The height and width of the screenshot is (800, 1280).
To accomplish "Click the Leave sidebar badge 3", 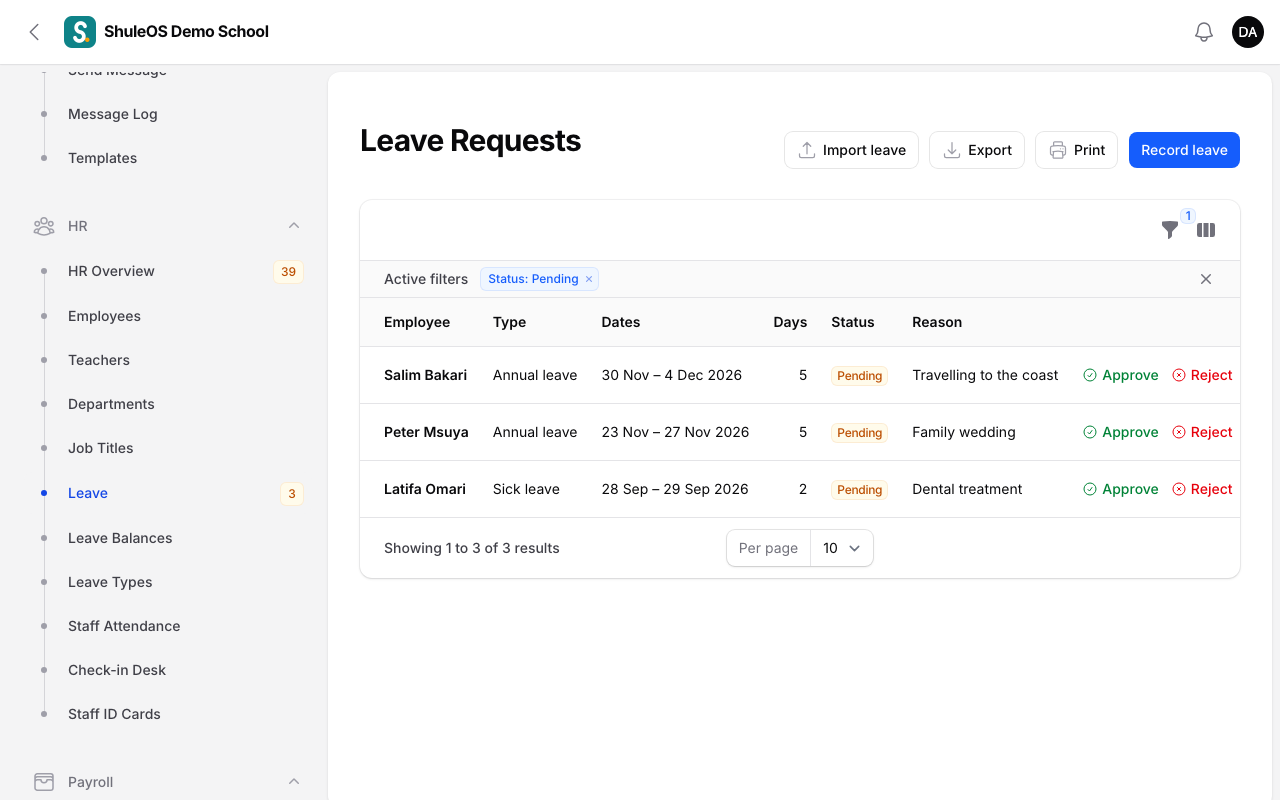I will click(292, 493).
